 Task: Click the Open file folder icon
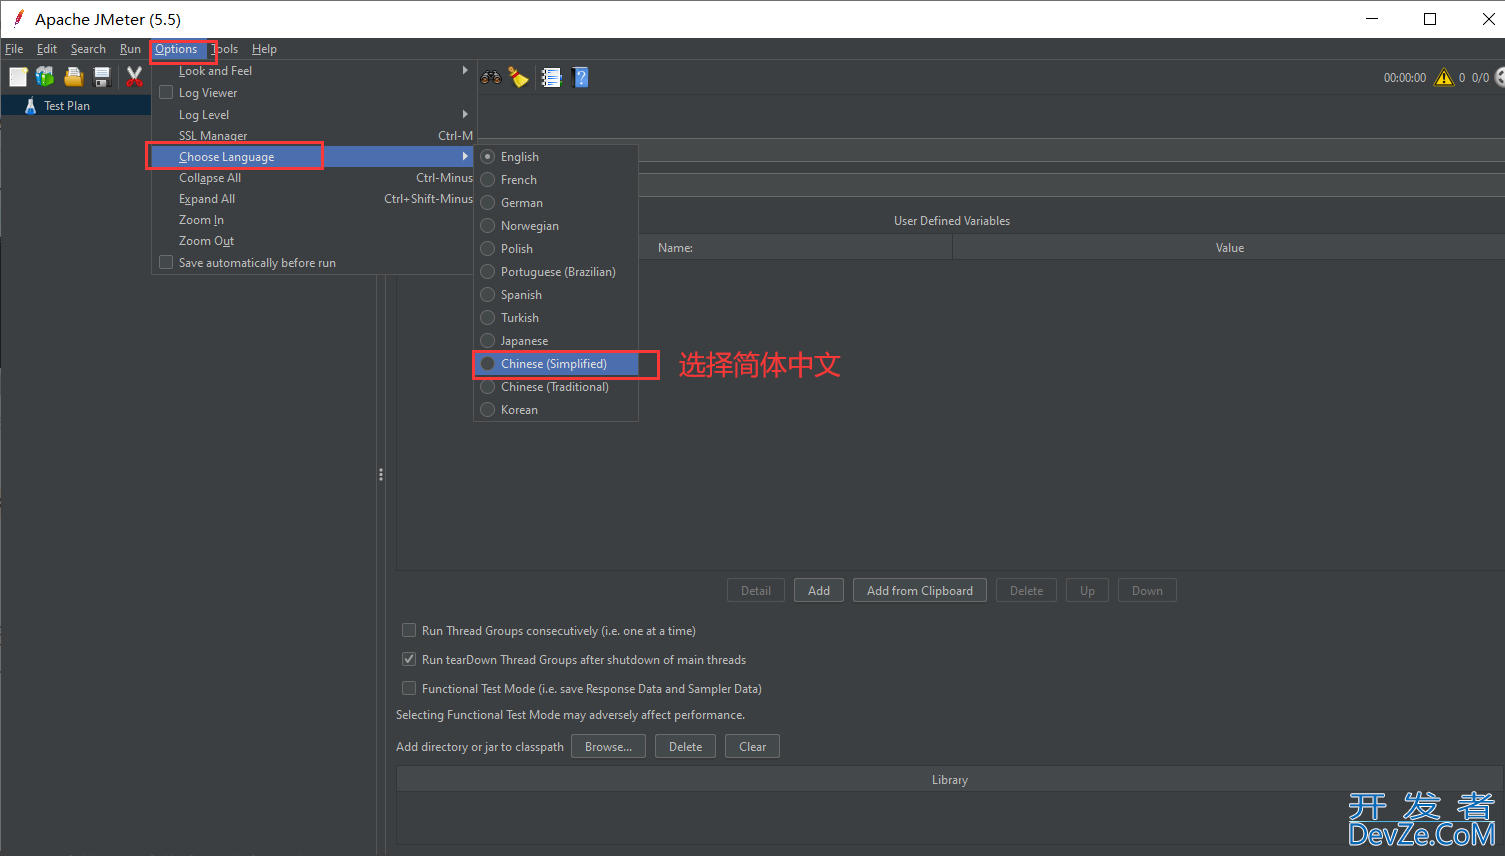point(73,77)
